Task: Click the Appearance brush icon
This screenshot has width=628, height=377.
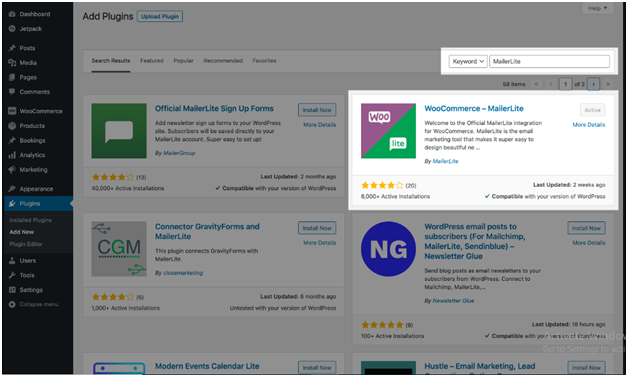Action: (x=12, y=189)
